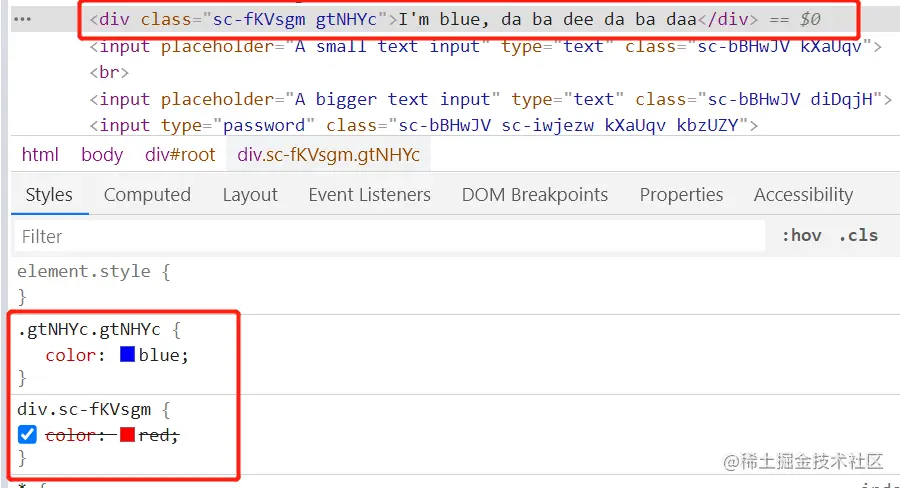Open the Layout tab
The width and height of the screenshot is (900, 488).
[250, 195]
